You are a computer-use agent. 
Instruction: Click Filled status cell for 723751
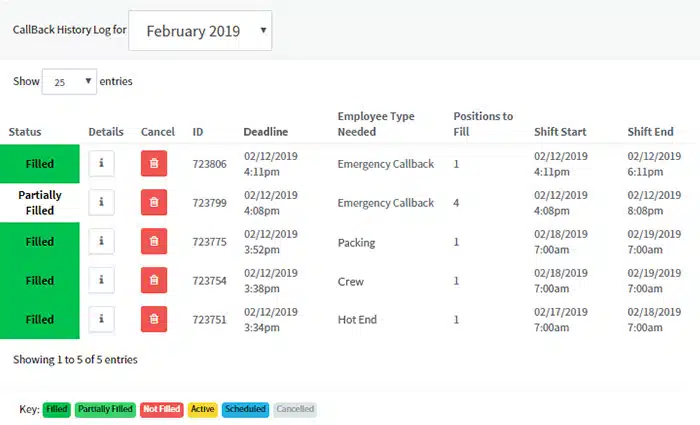click(40, 319)
